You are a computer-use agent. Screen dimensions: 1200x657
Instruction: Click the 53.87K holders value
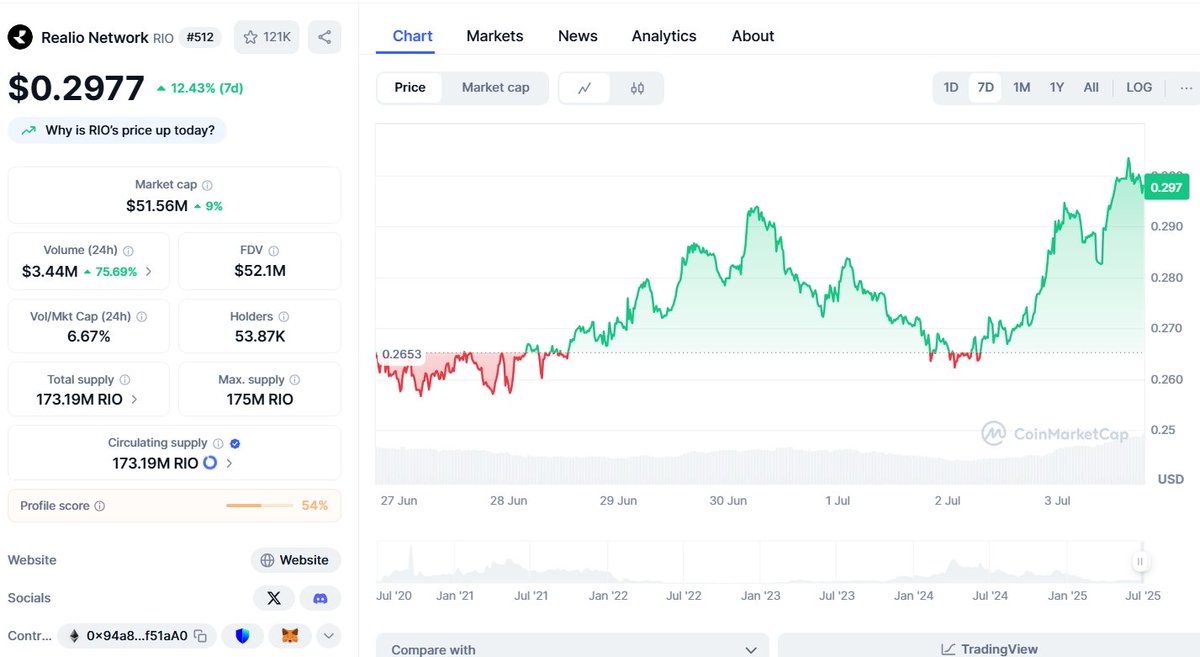click(x=260, y=336)
